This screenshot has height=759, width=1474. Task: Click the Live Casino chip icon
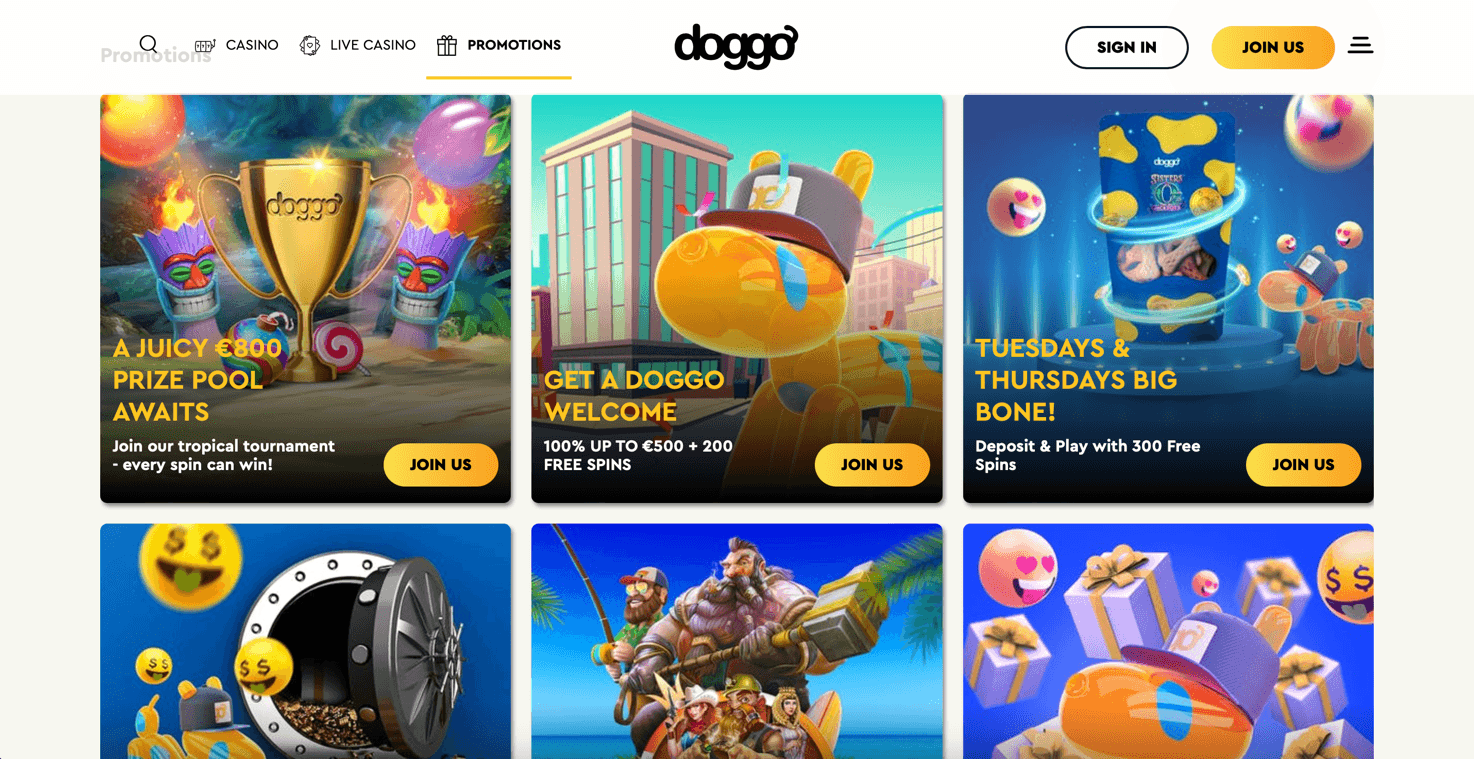point(310,45)
